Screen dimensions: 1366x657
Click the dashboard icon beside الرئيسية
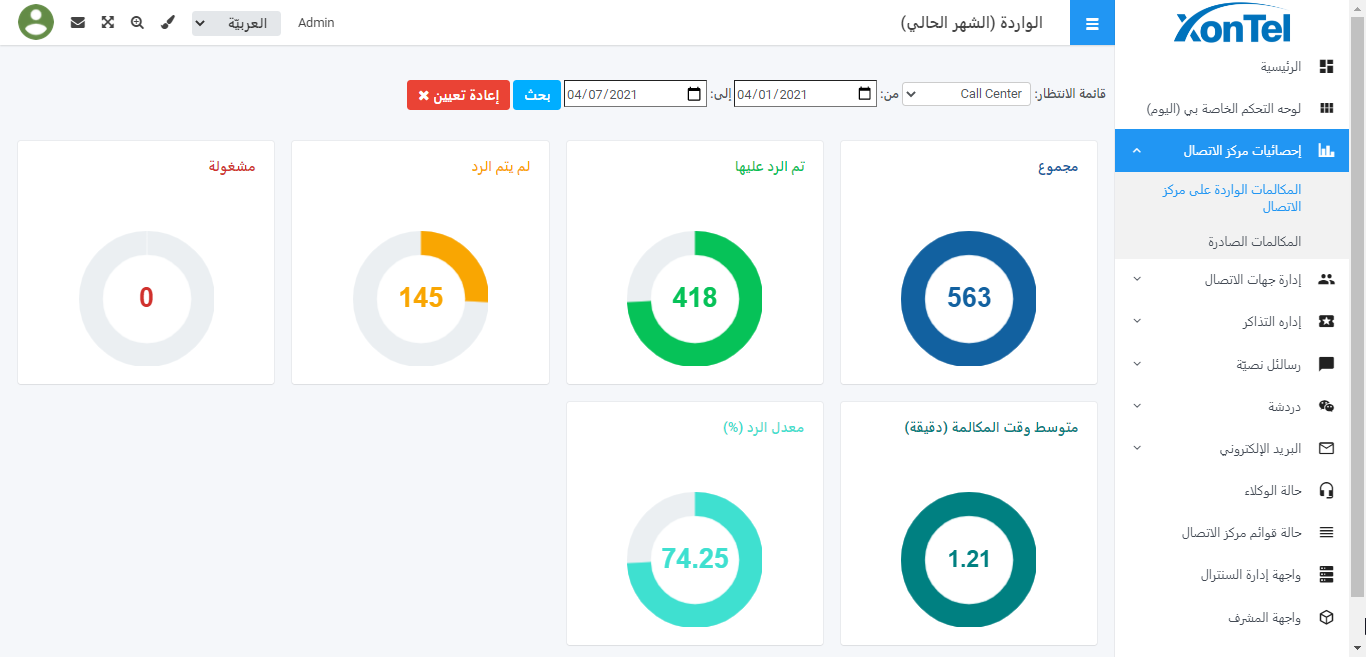(x=1327, y=67)
